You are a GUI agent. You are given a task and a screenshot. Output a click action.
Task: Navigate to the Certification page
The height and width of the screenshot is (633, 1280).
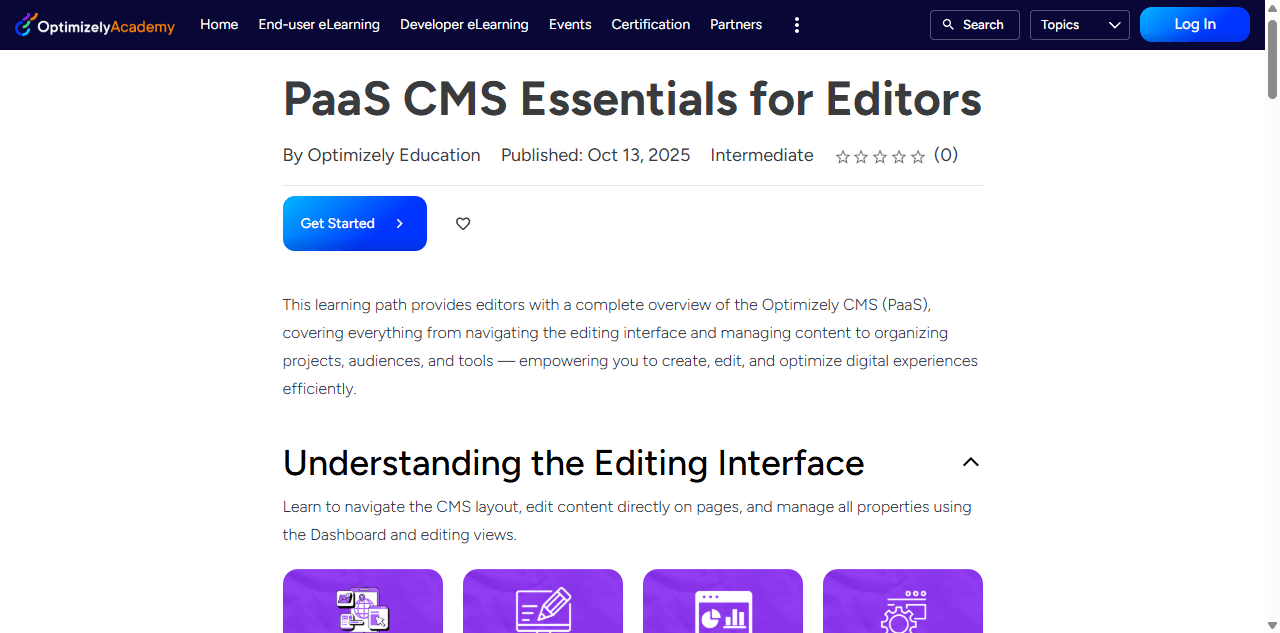tap(650, 25)
